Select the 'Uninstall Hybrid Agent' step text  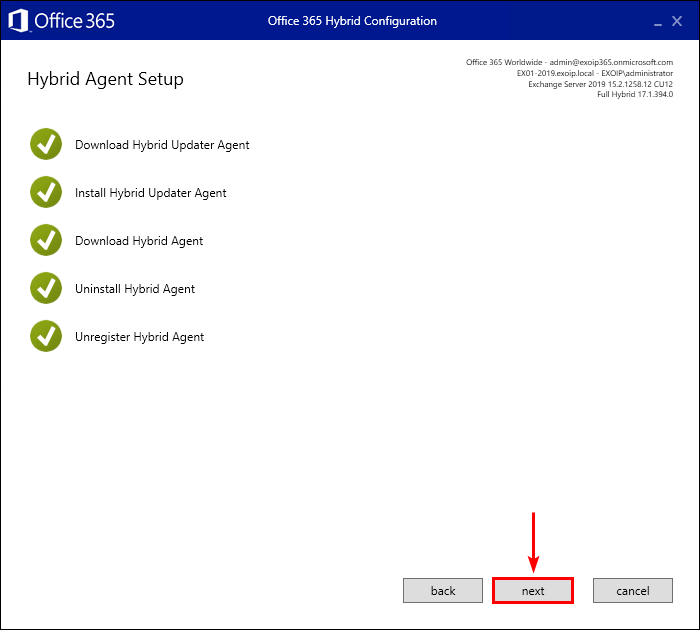(135, 289)
